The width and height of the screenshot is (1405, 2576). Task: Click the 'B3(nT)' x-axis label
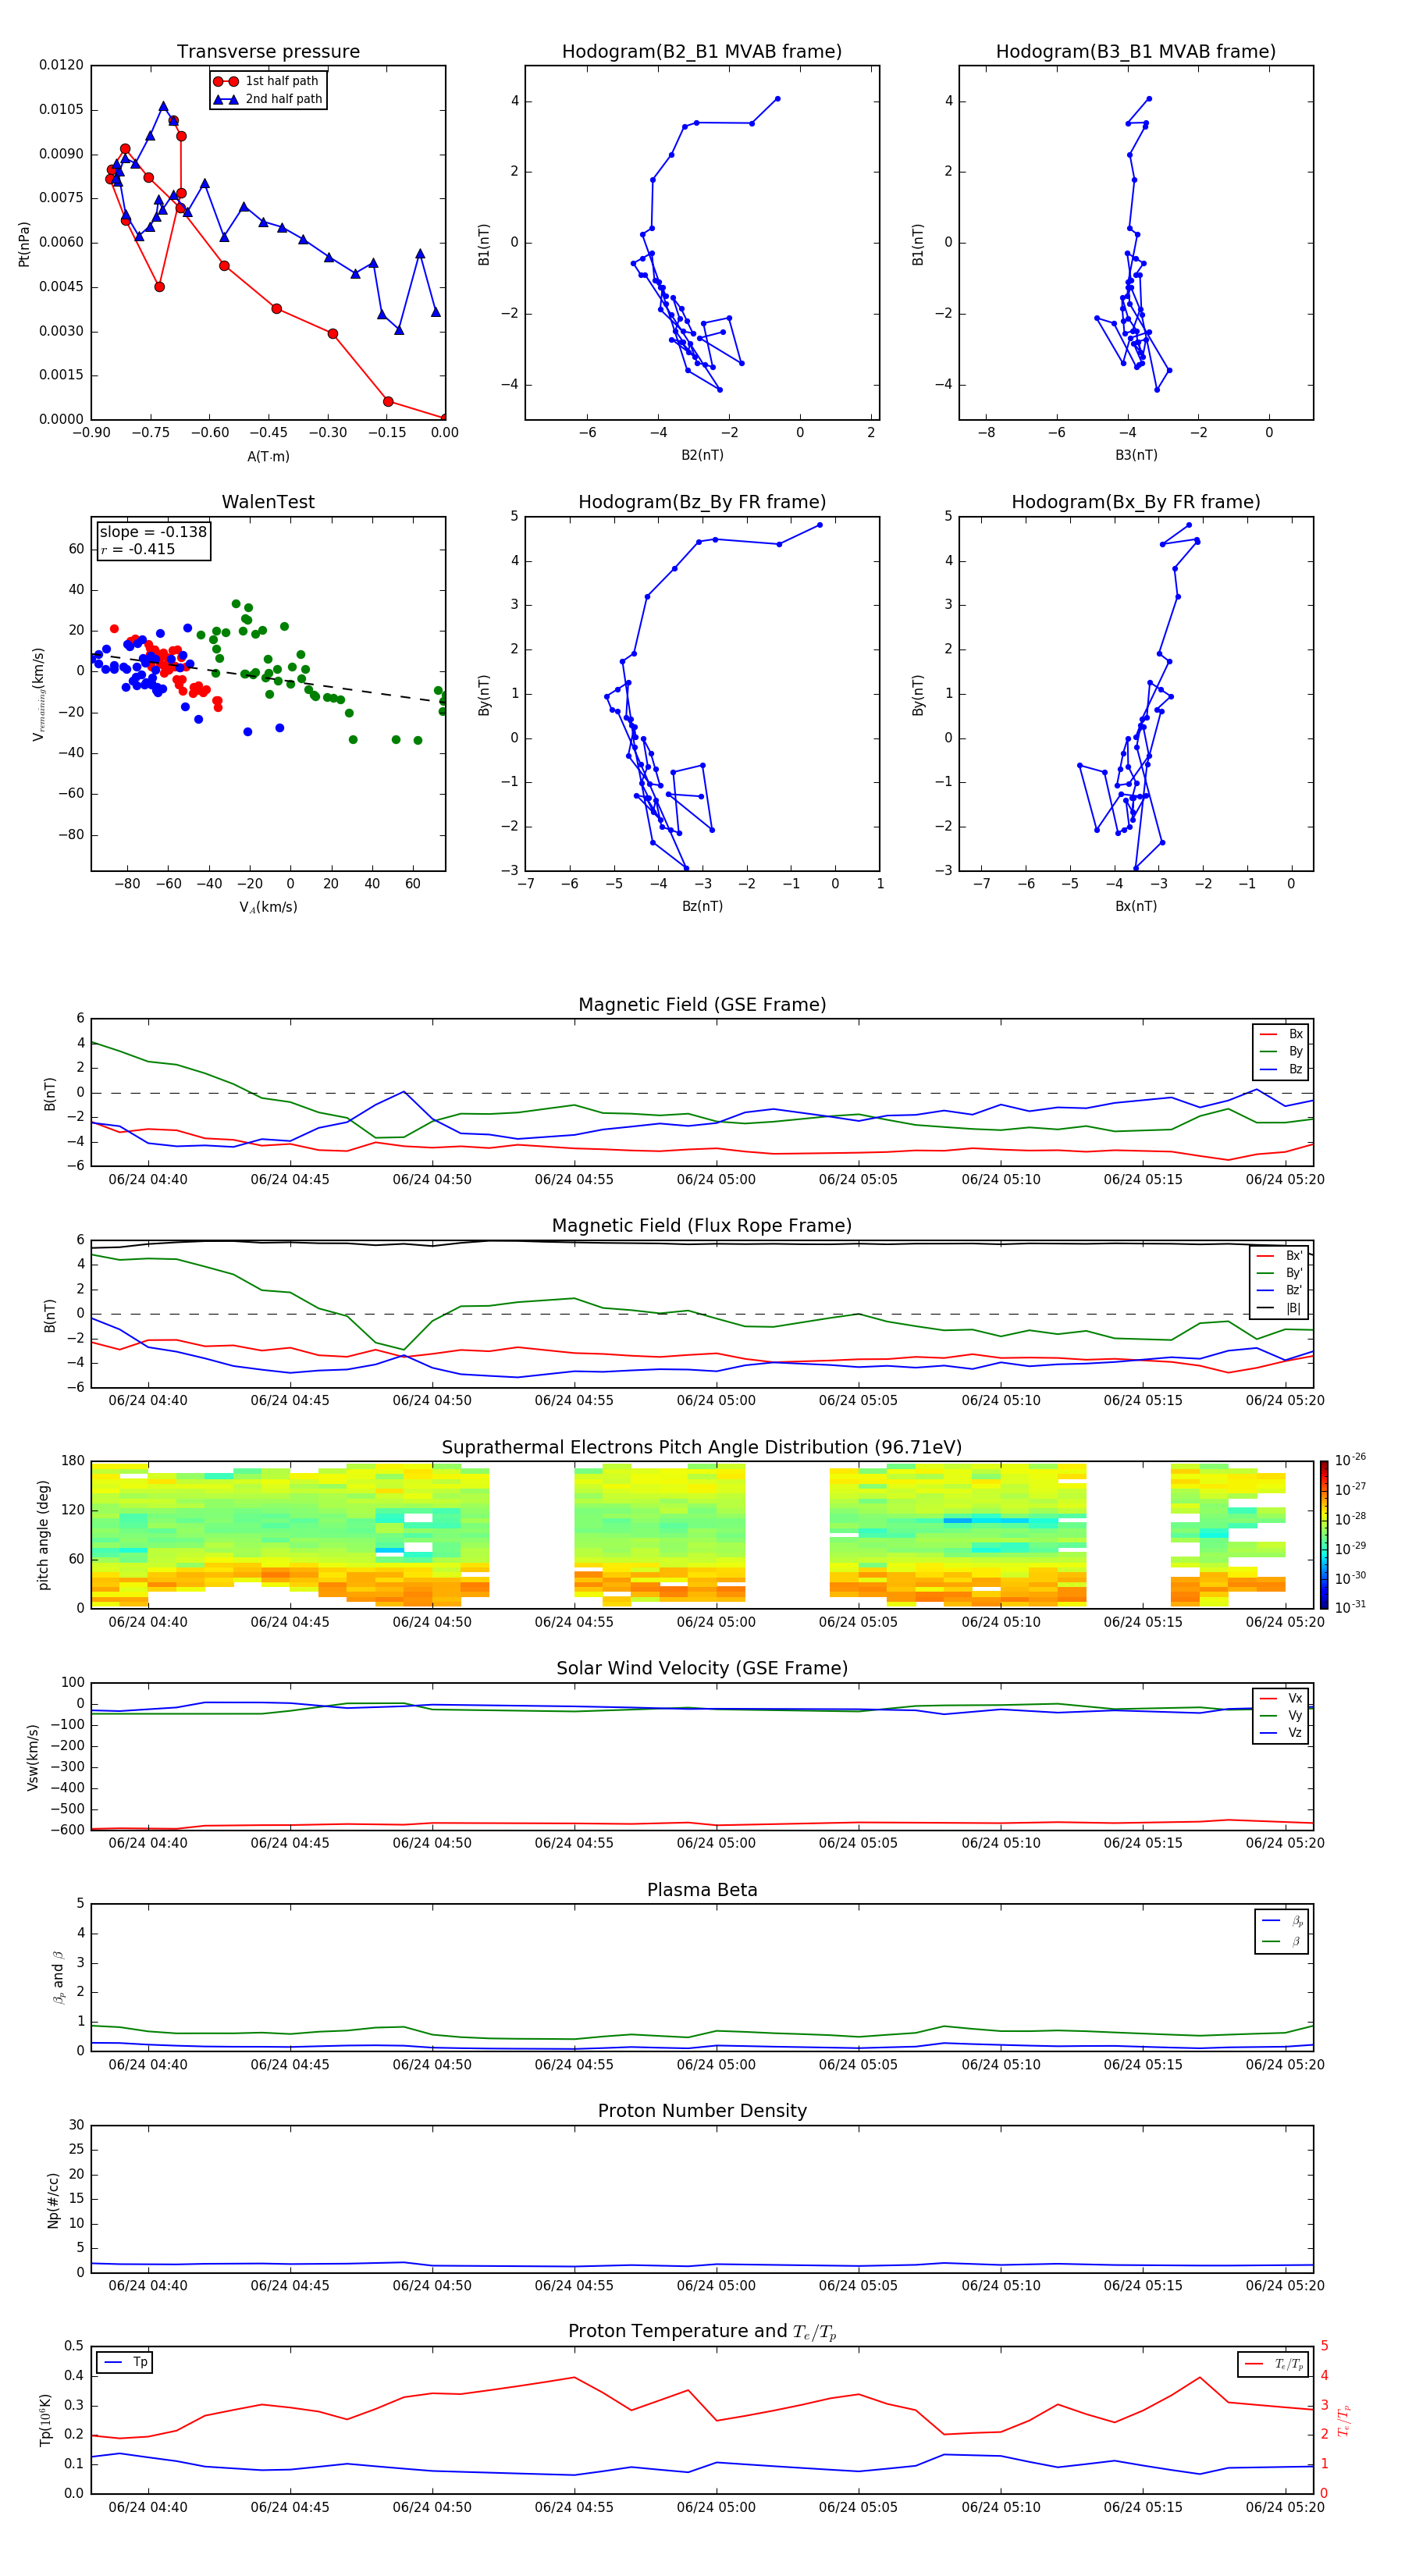tap(1136, 455)
